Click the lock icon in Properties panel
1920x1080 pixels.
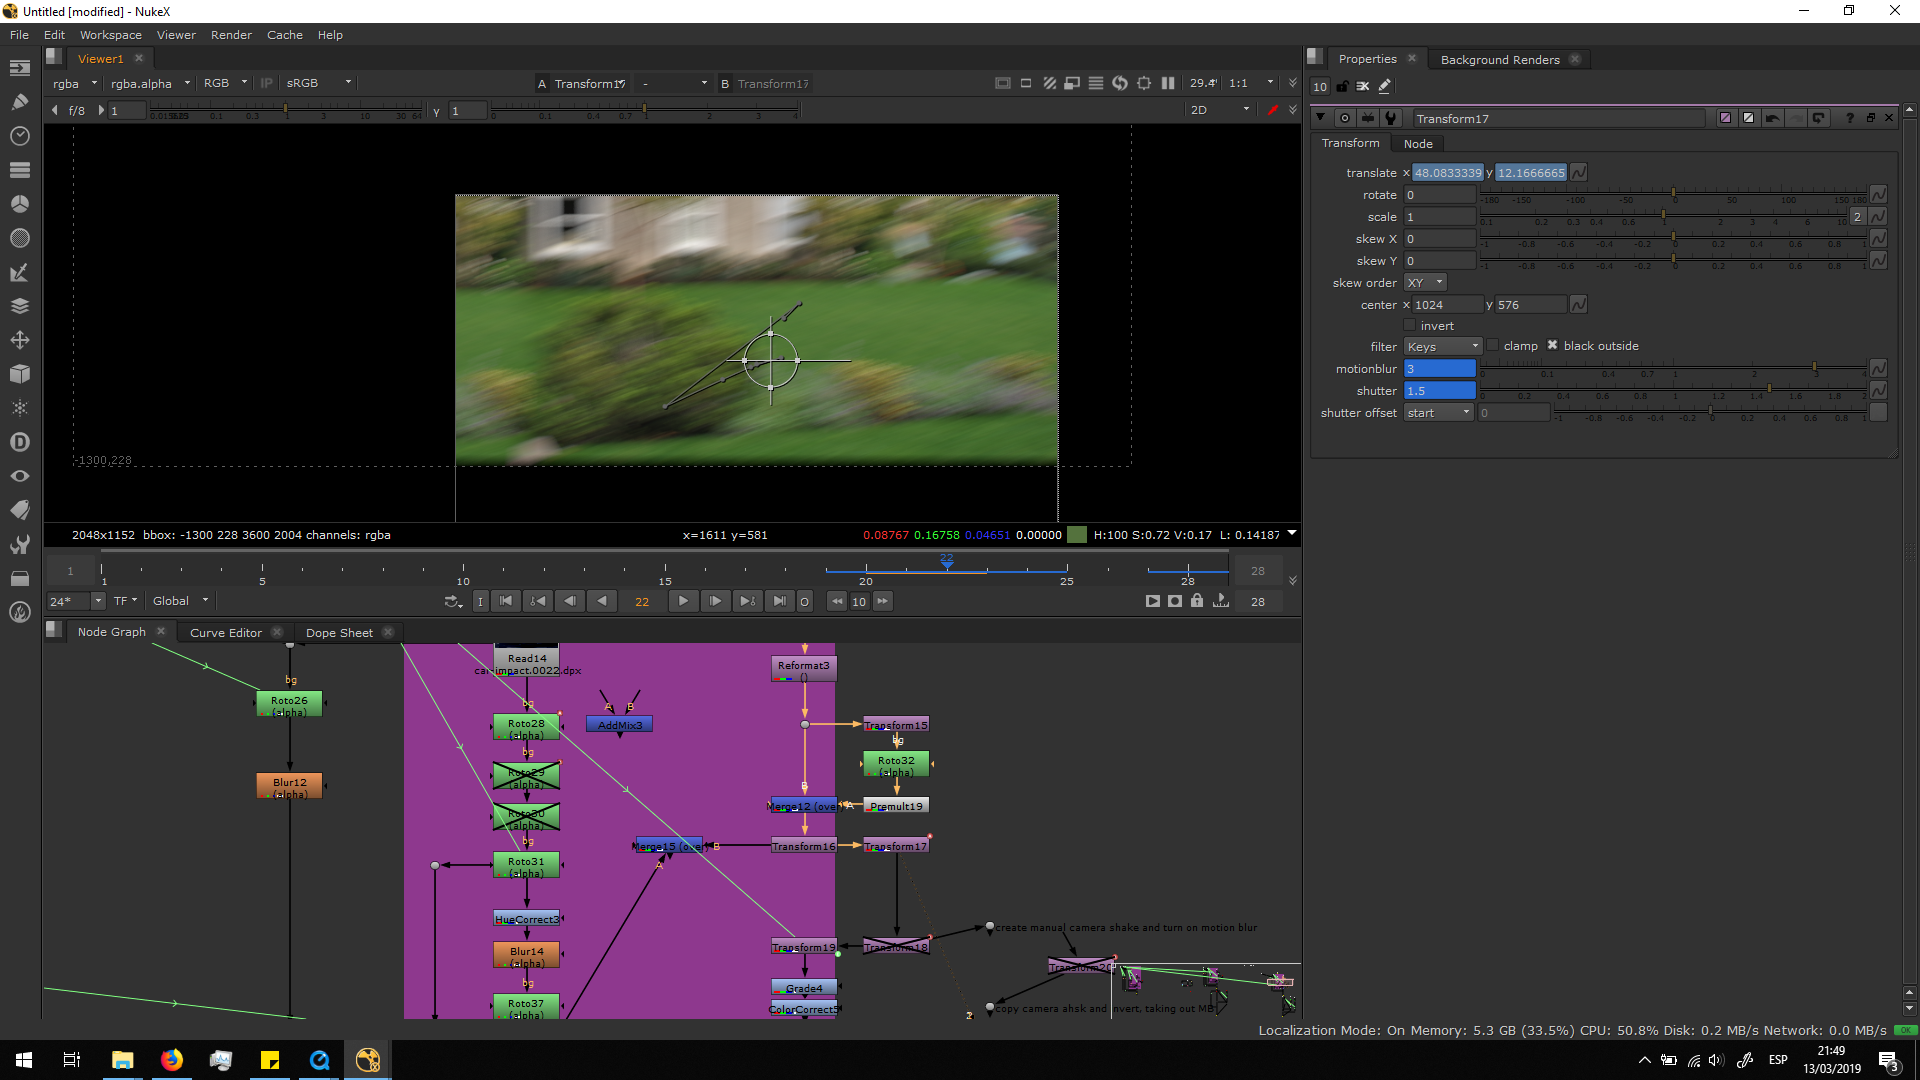1342,87
